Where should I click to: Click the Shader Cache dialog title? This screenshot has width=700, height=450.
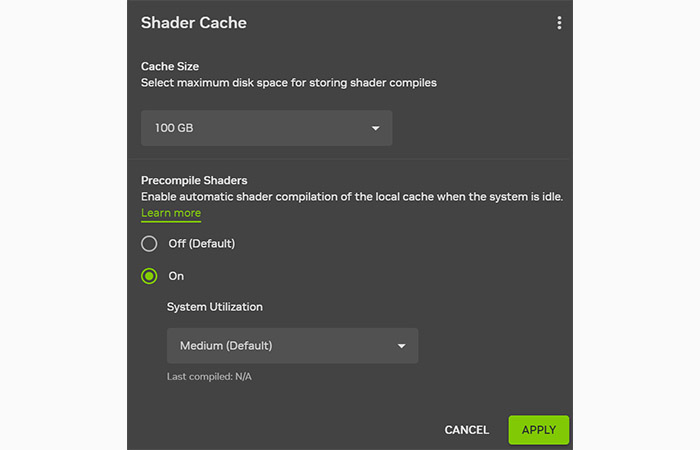pos(193,22)
